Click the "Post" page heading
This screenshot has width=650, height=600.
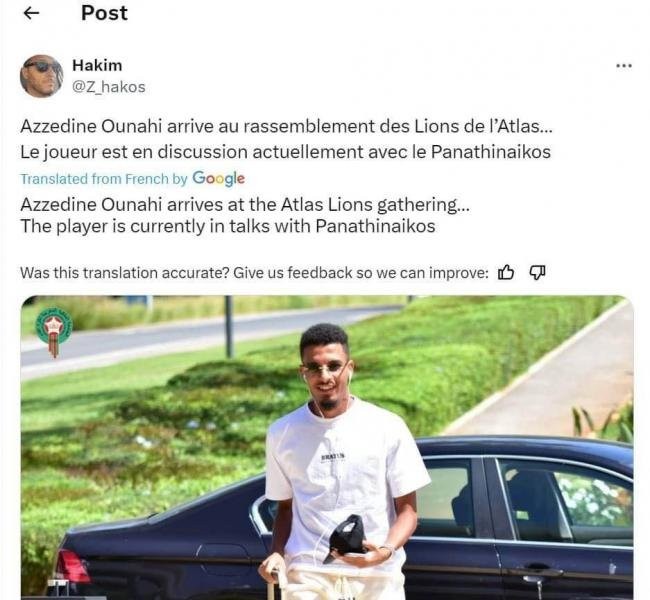point(104,13)
